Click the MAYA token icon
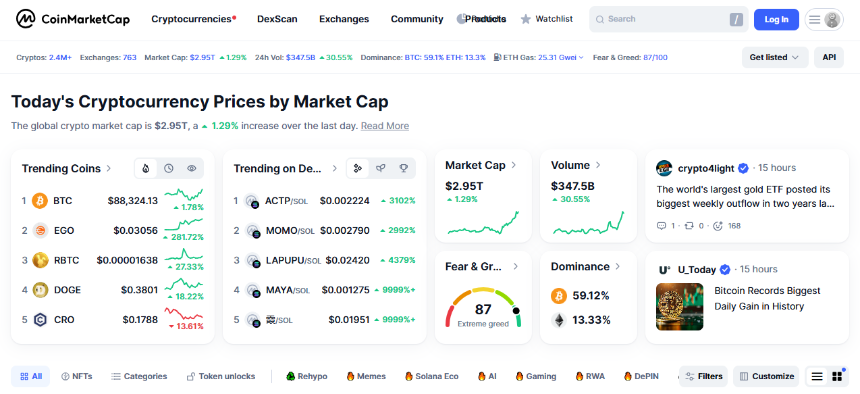The width and height of the screenshot is (860, 394). coord(252,290)
